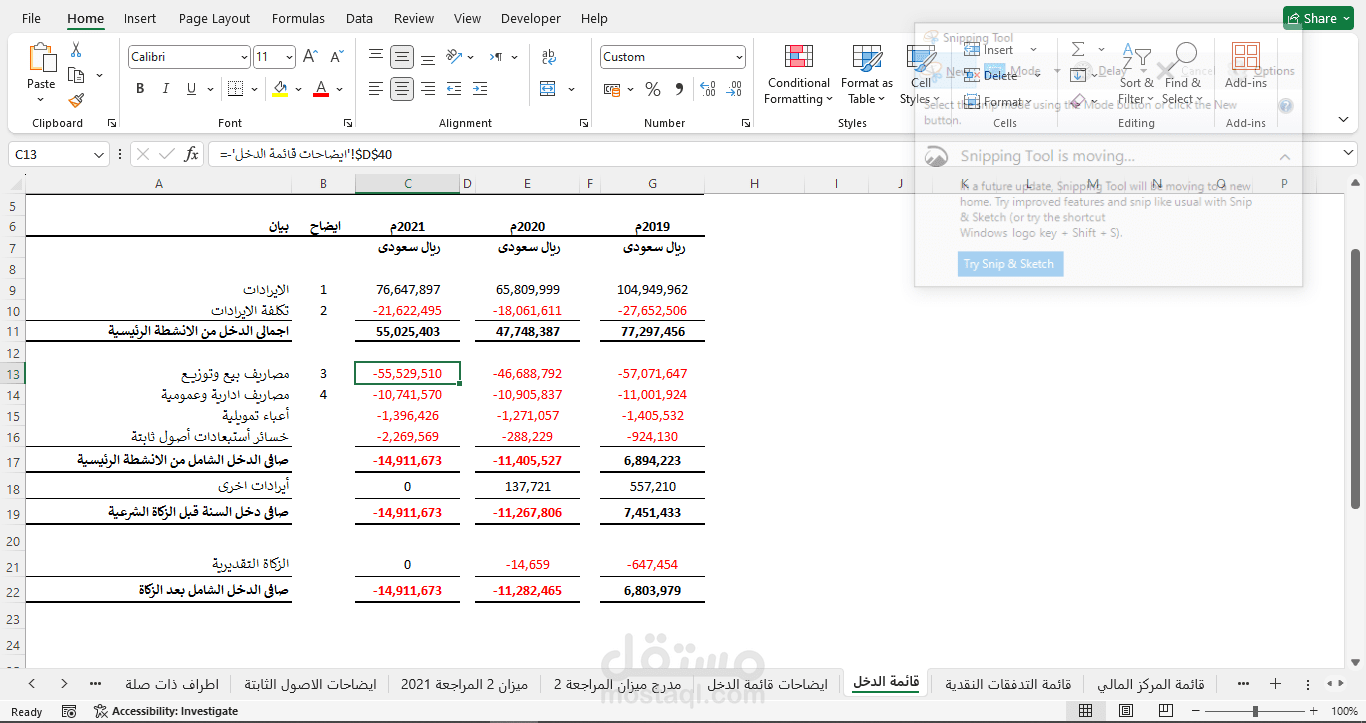Click the column G header
Screen dimensions: 1366x723
653,183
